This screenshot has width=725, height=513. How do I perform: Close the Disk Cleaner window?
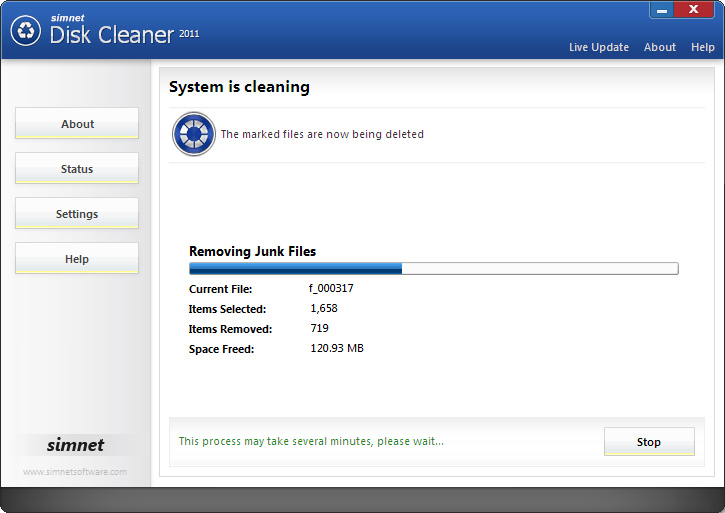[701, 10]
